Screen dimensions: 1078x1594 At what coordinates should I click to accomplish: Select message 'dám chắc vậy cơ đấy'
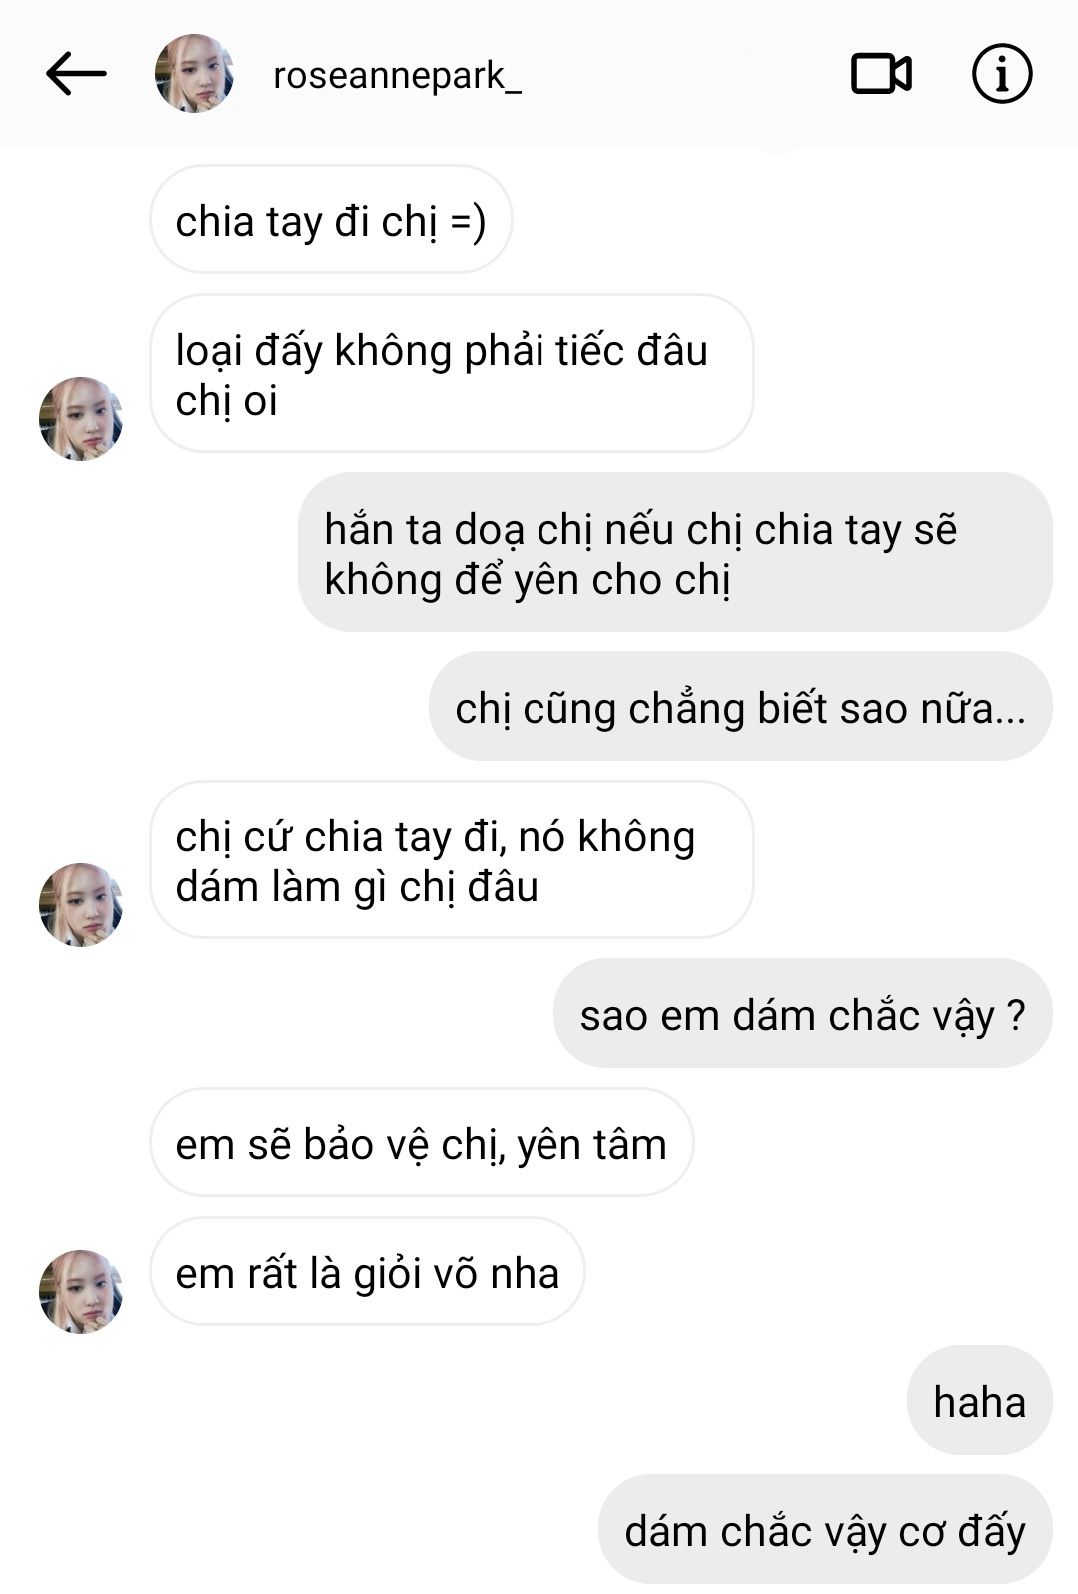tap(825, 1530)
